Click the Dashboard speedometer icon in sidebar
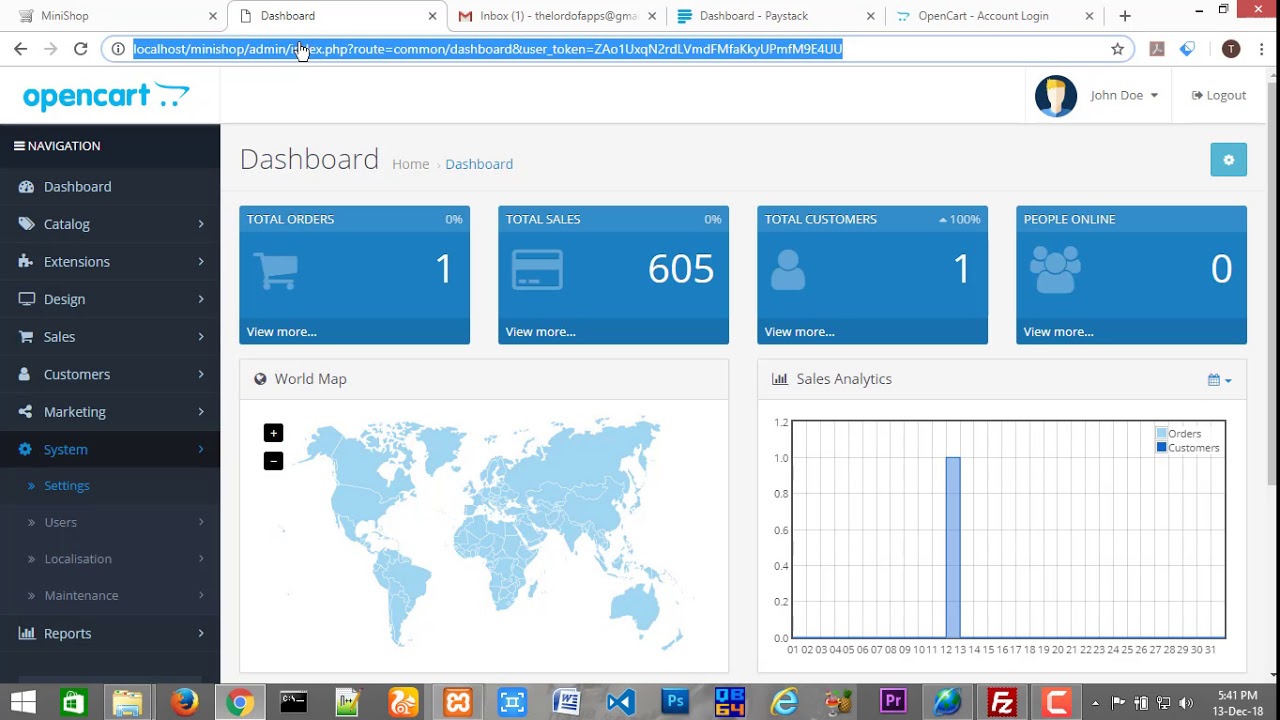 tap(26, 187)
